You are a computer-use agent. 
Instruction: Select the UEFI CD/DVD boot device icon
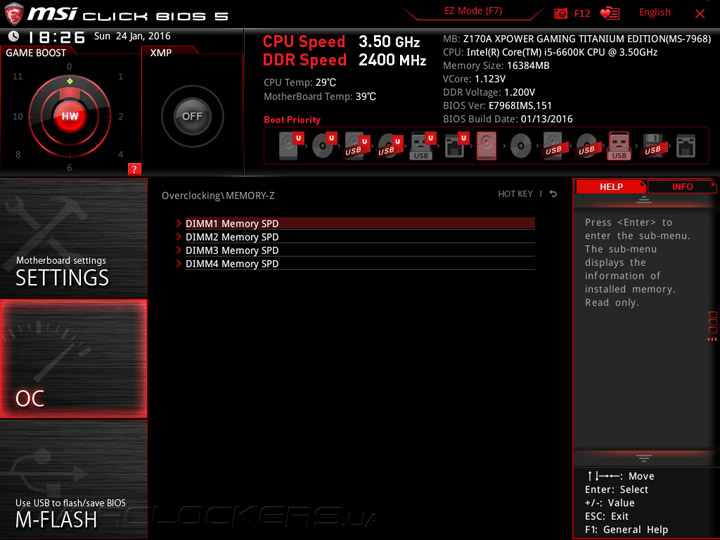pos(324,146)
